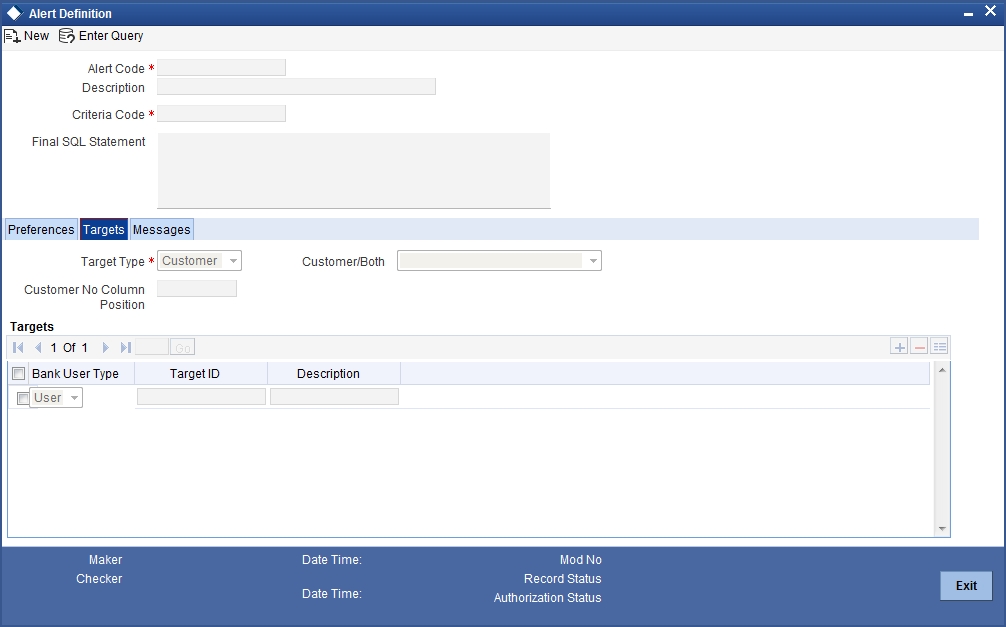This screenshot has height=627, width=1006.
Task: Click the Targets table scroll up arrow
Action: click(942, 370)
